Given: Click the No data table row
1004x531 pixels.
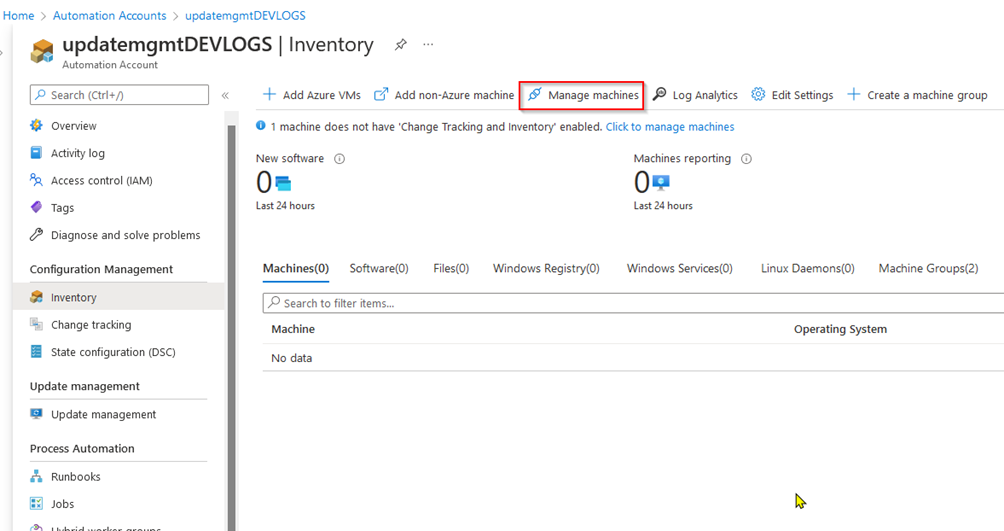Looking at the screenshot, I should pyautogui.click(x=633, y=357).
